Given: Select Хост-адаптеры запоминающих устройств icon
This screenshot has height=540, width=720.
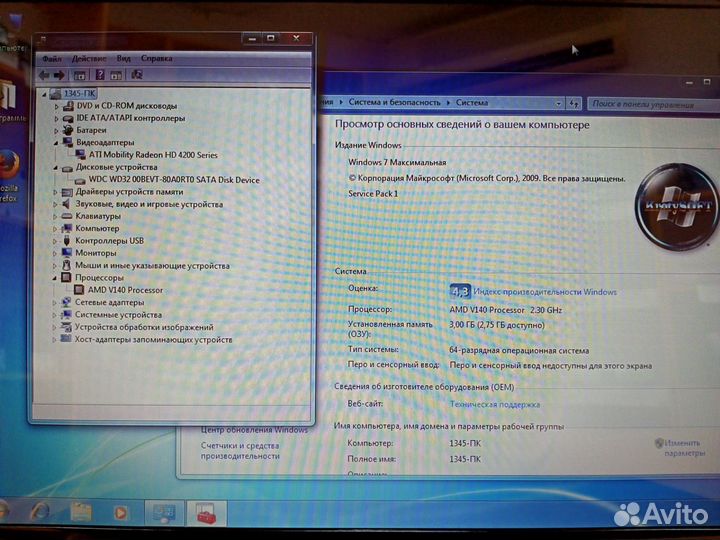Looking at the screenshot, I should [x=66, y=339].
